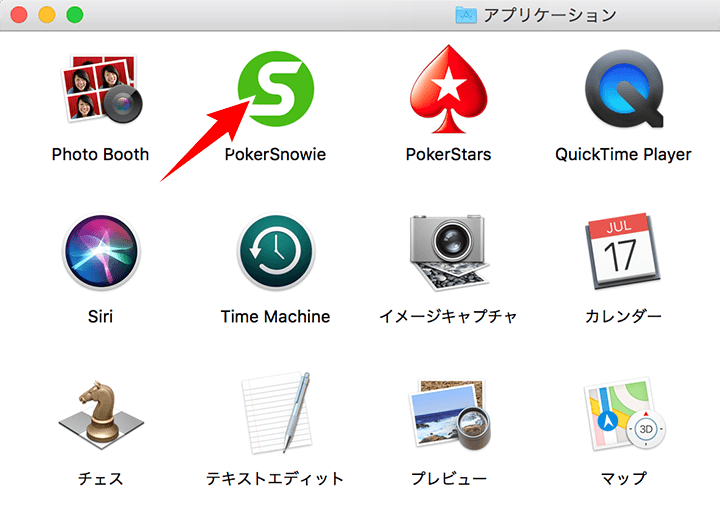Close the Finder window with red button
The height and width of the screenshot is (505, 720).
pos(19,15)
